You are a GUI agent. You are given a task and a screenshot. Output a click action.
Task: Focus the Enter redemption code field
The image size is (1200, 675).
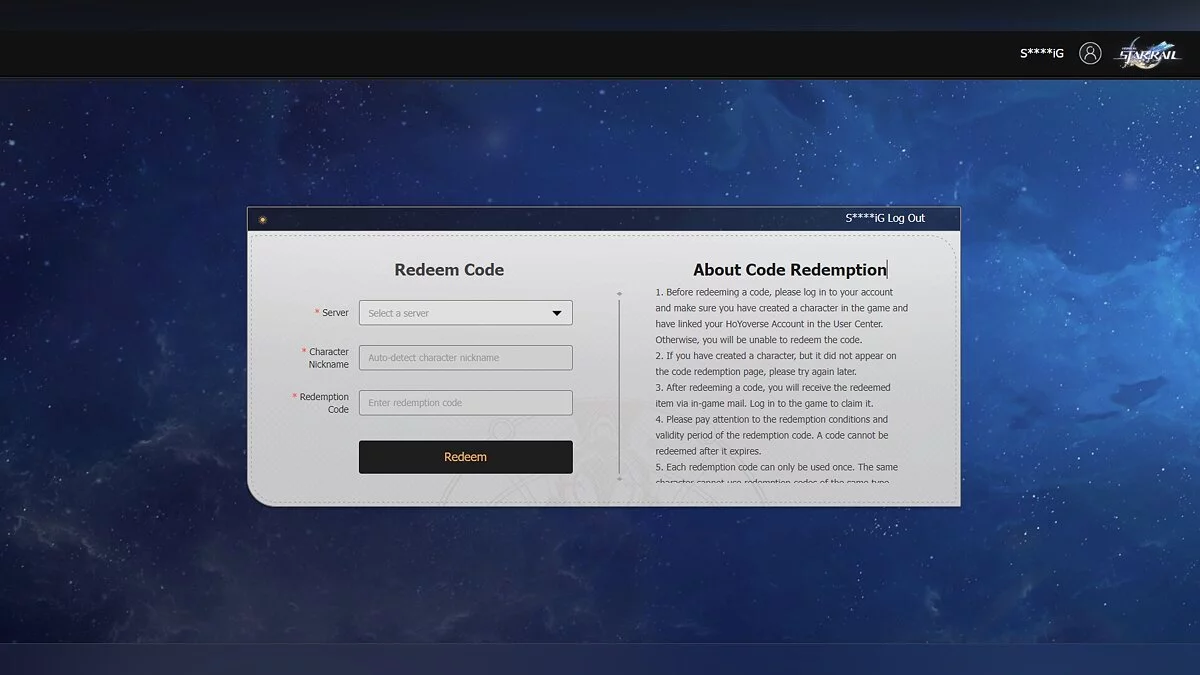pyautogui.click(x=466, y=403)
